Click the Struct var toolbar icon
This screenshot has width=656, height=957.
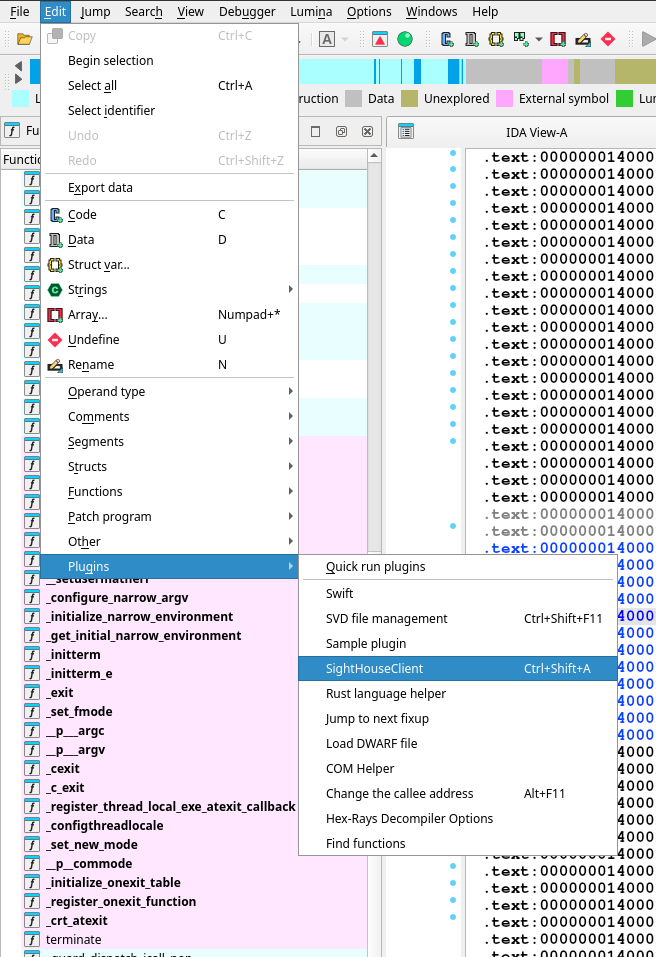496,40
